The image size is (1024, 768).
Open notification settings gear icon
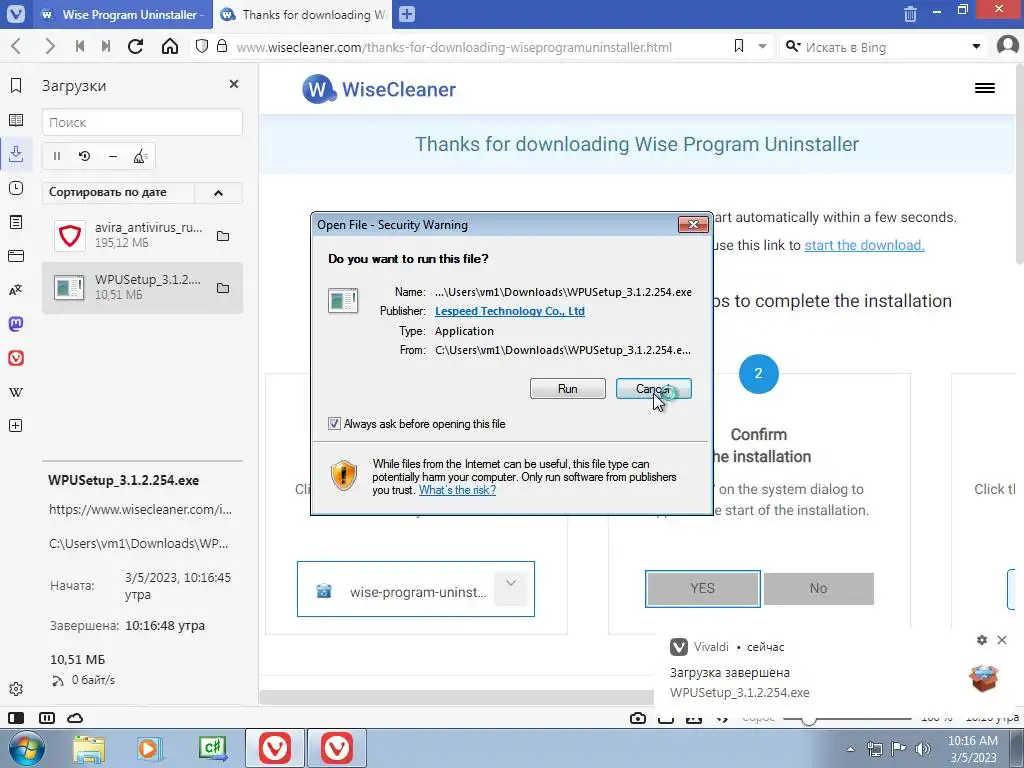982,640
